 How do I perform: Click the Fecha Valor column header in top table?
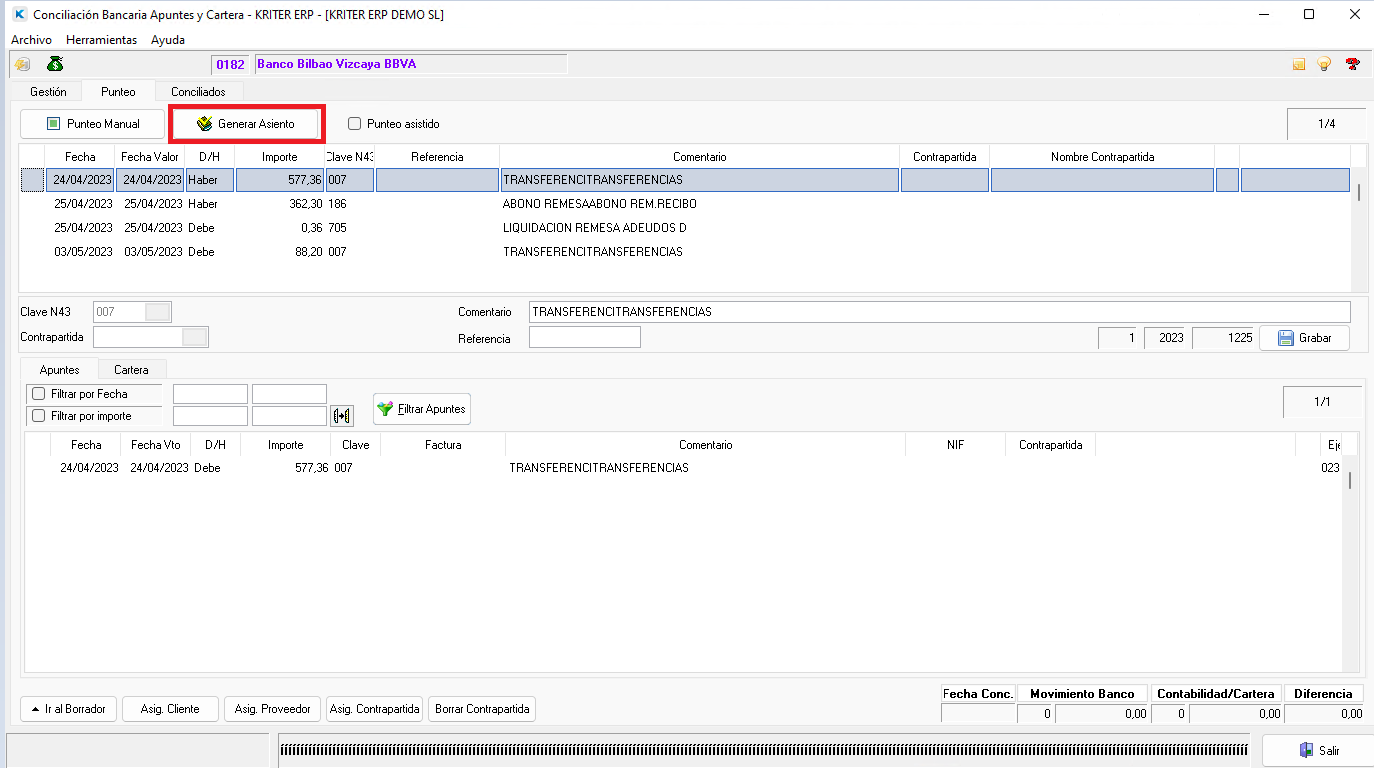click(150, 157)
